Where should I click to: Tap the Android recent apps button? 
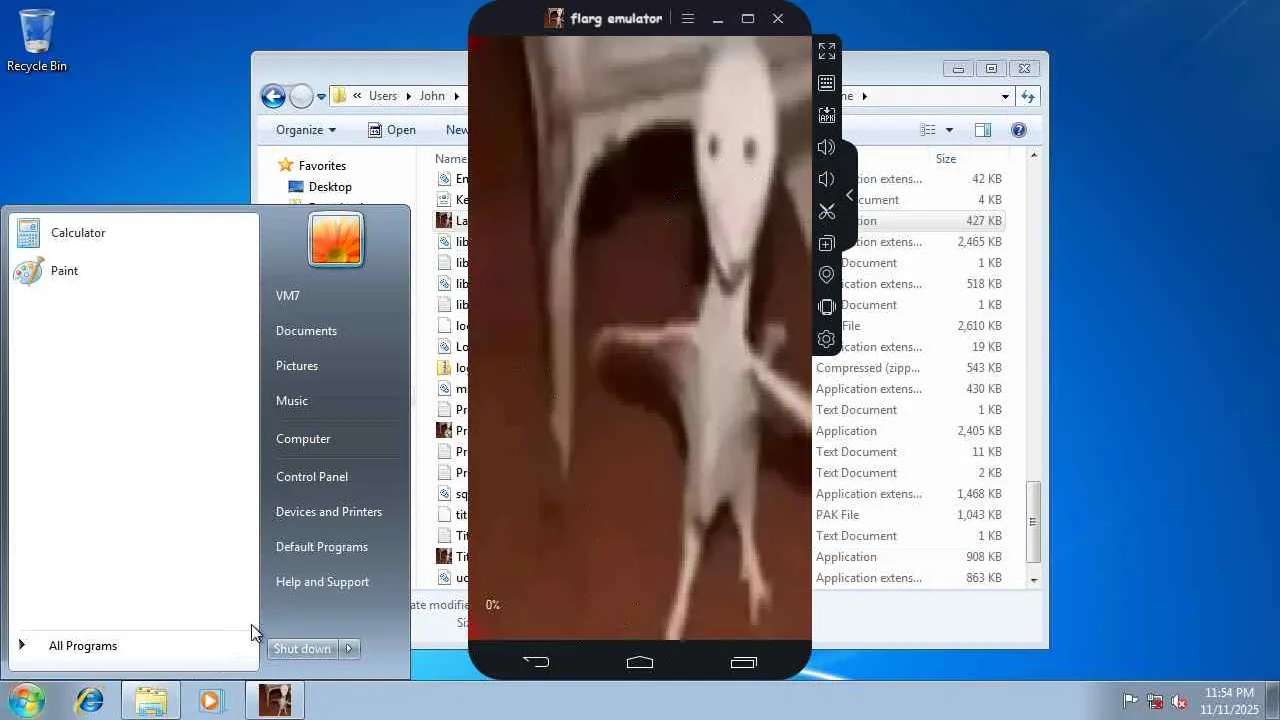pos(744,661)
